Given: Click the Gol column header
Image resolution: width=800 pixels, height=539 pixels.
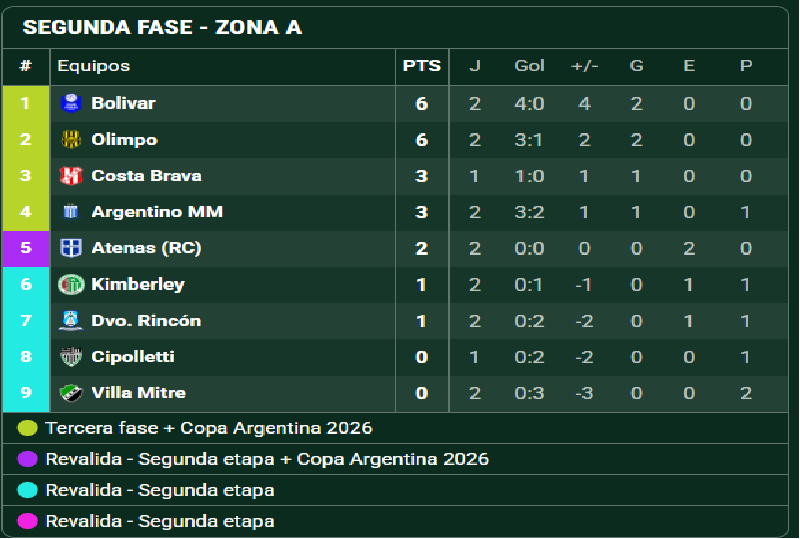Looking at the screenshot, I should click(x=529, y=66).
